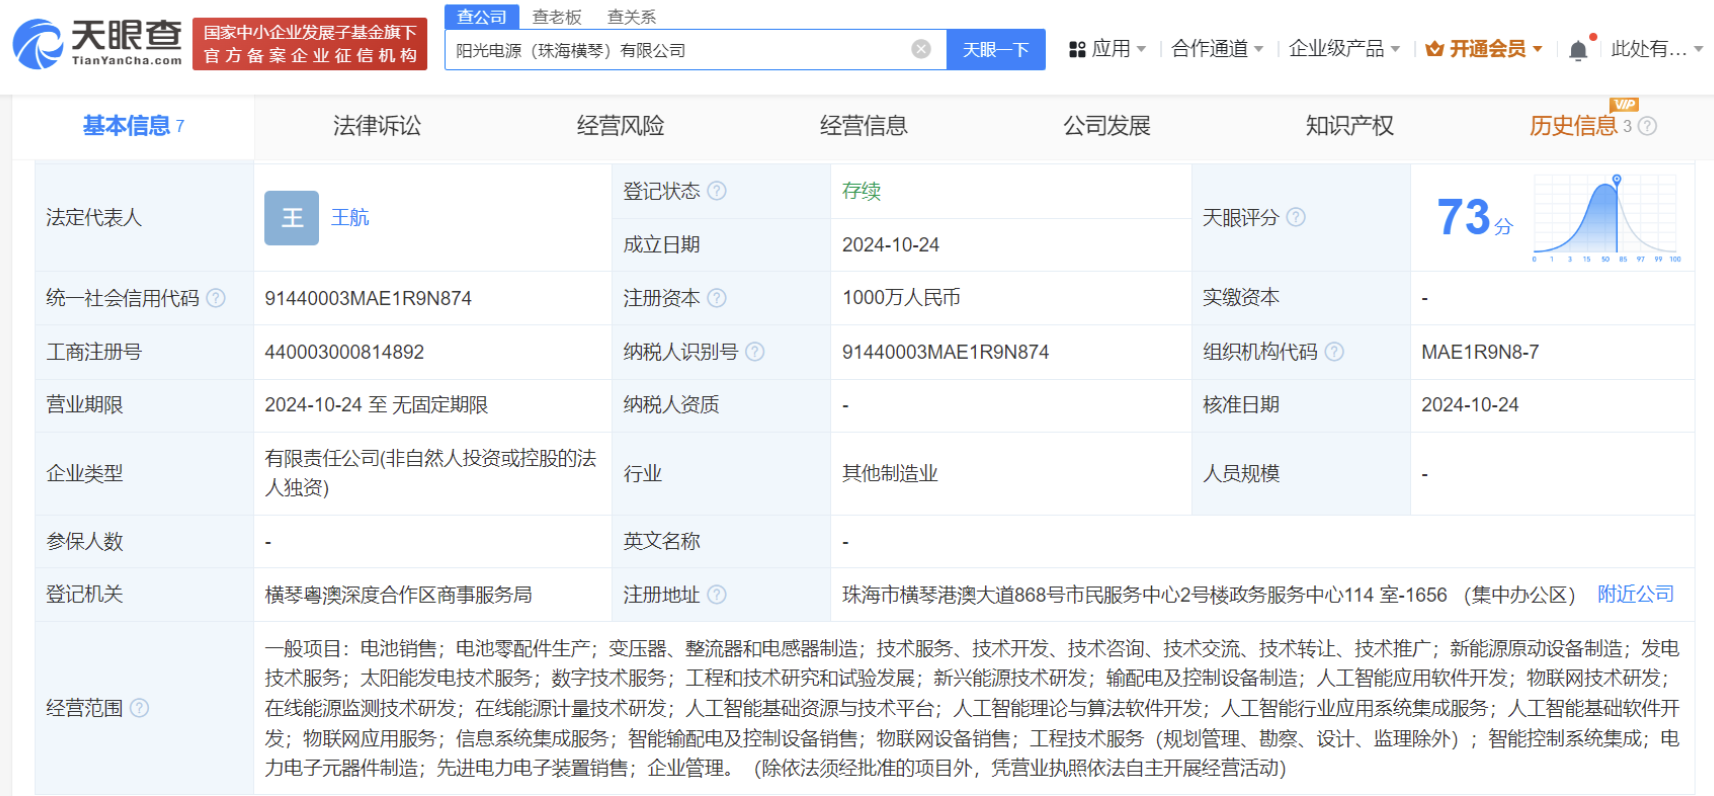Clear the search box text
This screenshot has height=796, width=1714.
pos(921,49)
